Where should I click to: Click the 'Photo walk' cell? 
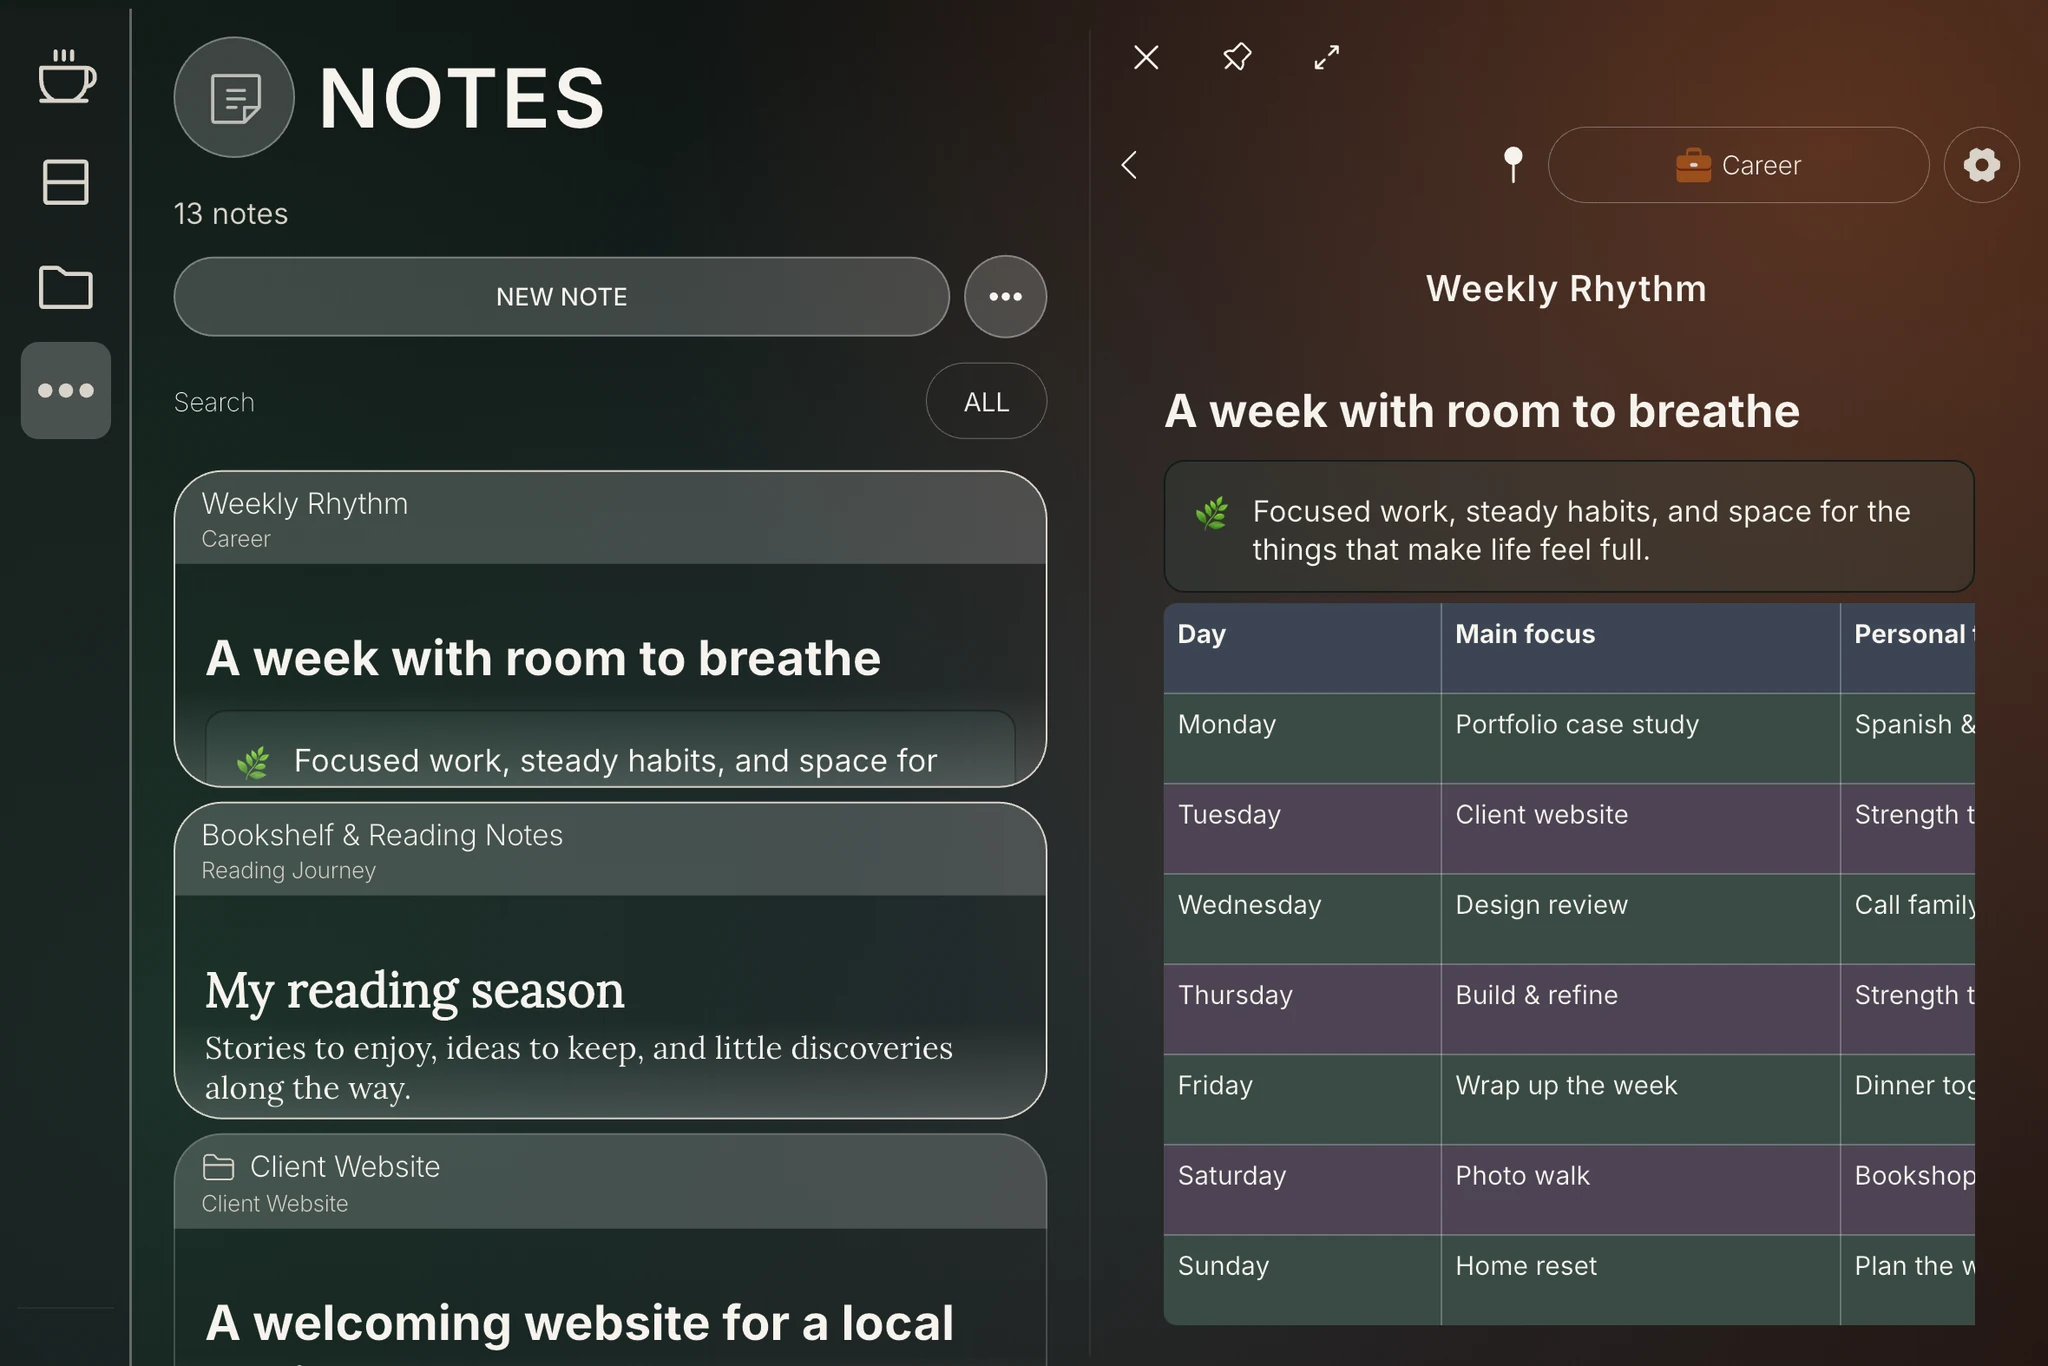click(x=1640, y=1189)
